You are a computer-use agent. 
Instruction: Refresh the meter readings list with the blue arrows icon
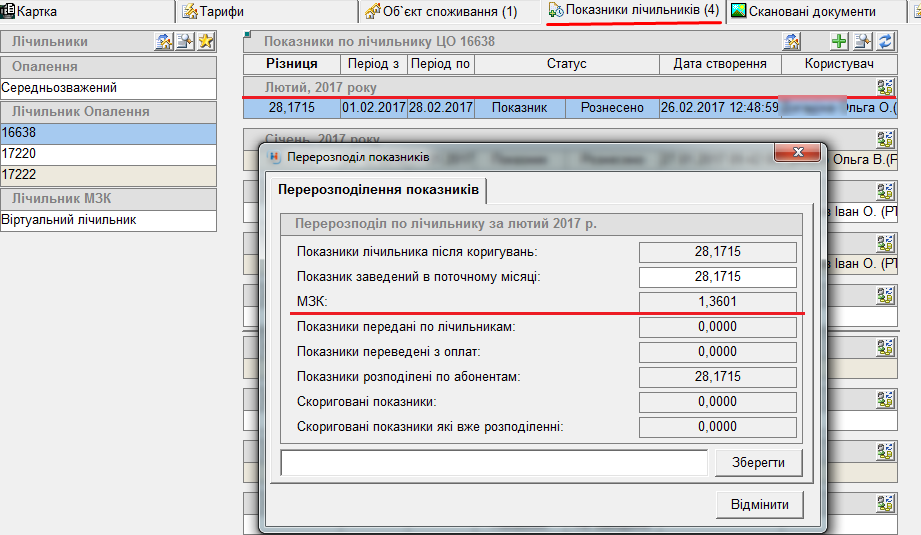(x=884, y=41)
